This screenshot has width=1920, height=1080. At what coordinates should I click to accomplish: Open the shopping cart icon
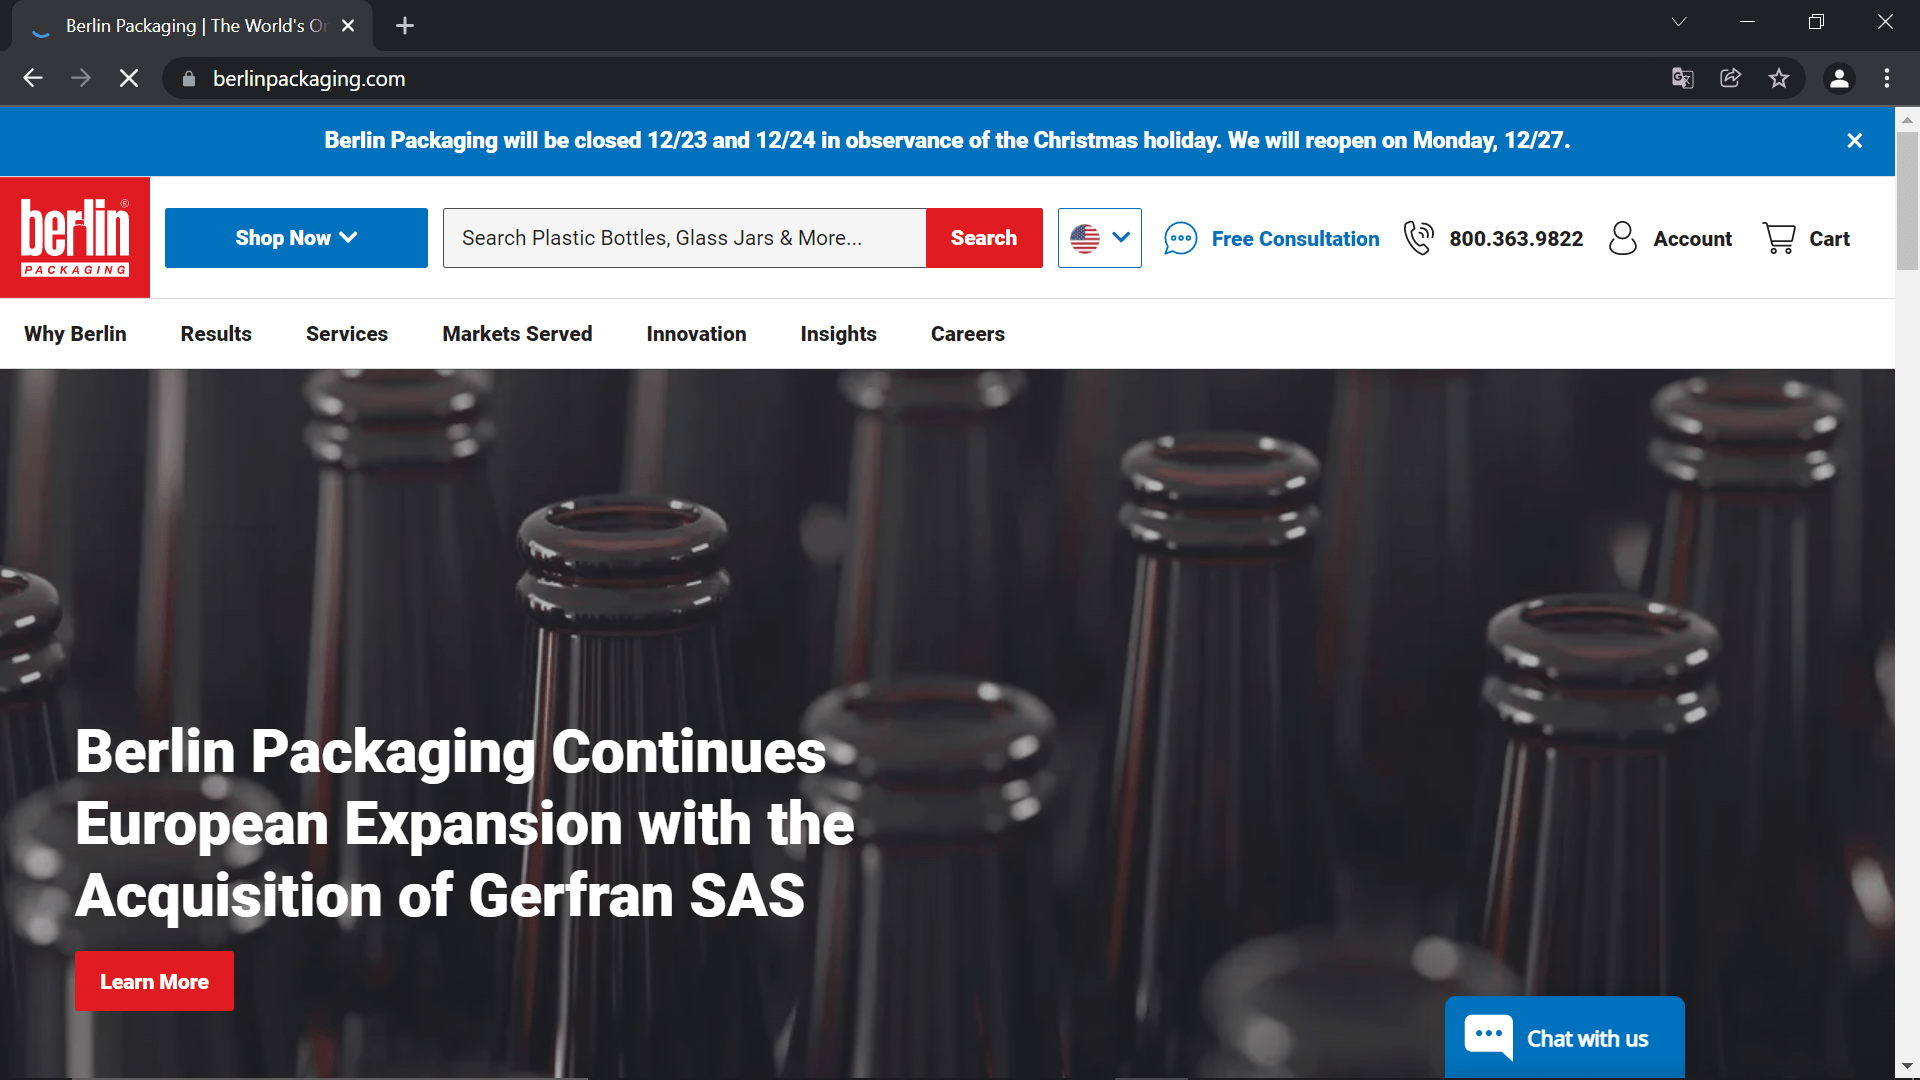pos(1779,238)
